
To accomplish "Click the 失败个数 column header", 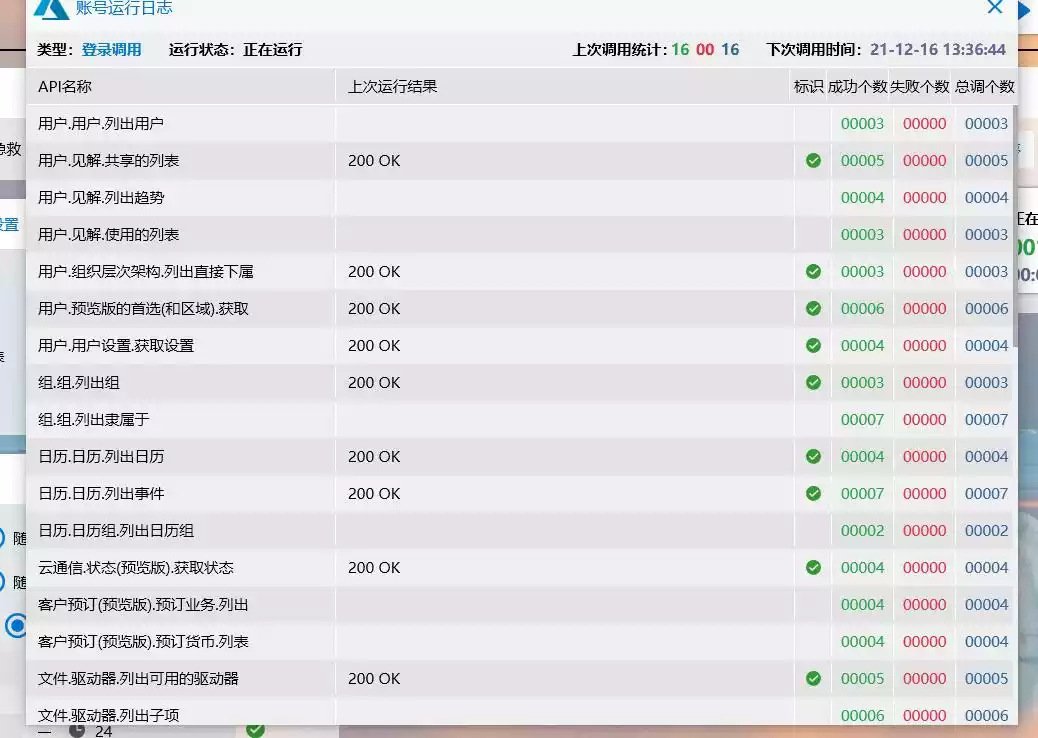I will click(920, 87).
